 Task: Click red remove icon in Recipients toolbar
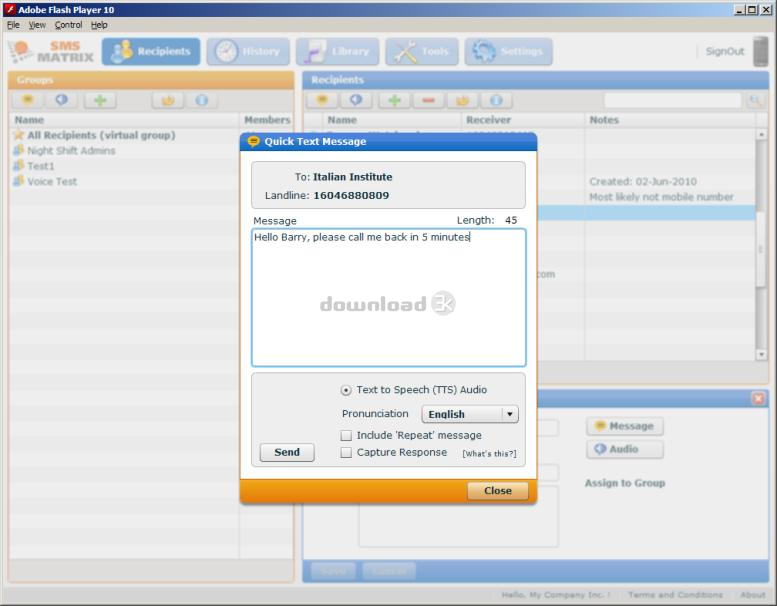coord(429,100)
